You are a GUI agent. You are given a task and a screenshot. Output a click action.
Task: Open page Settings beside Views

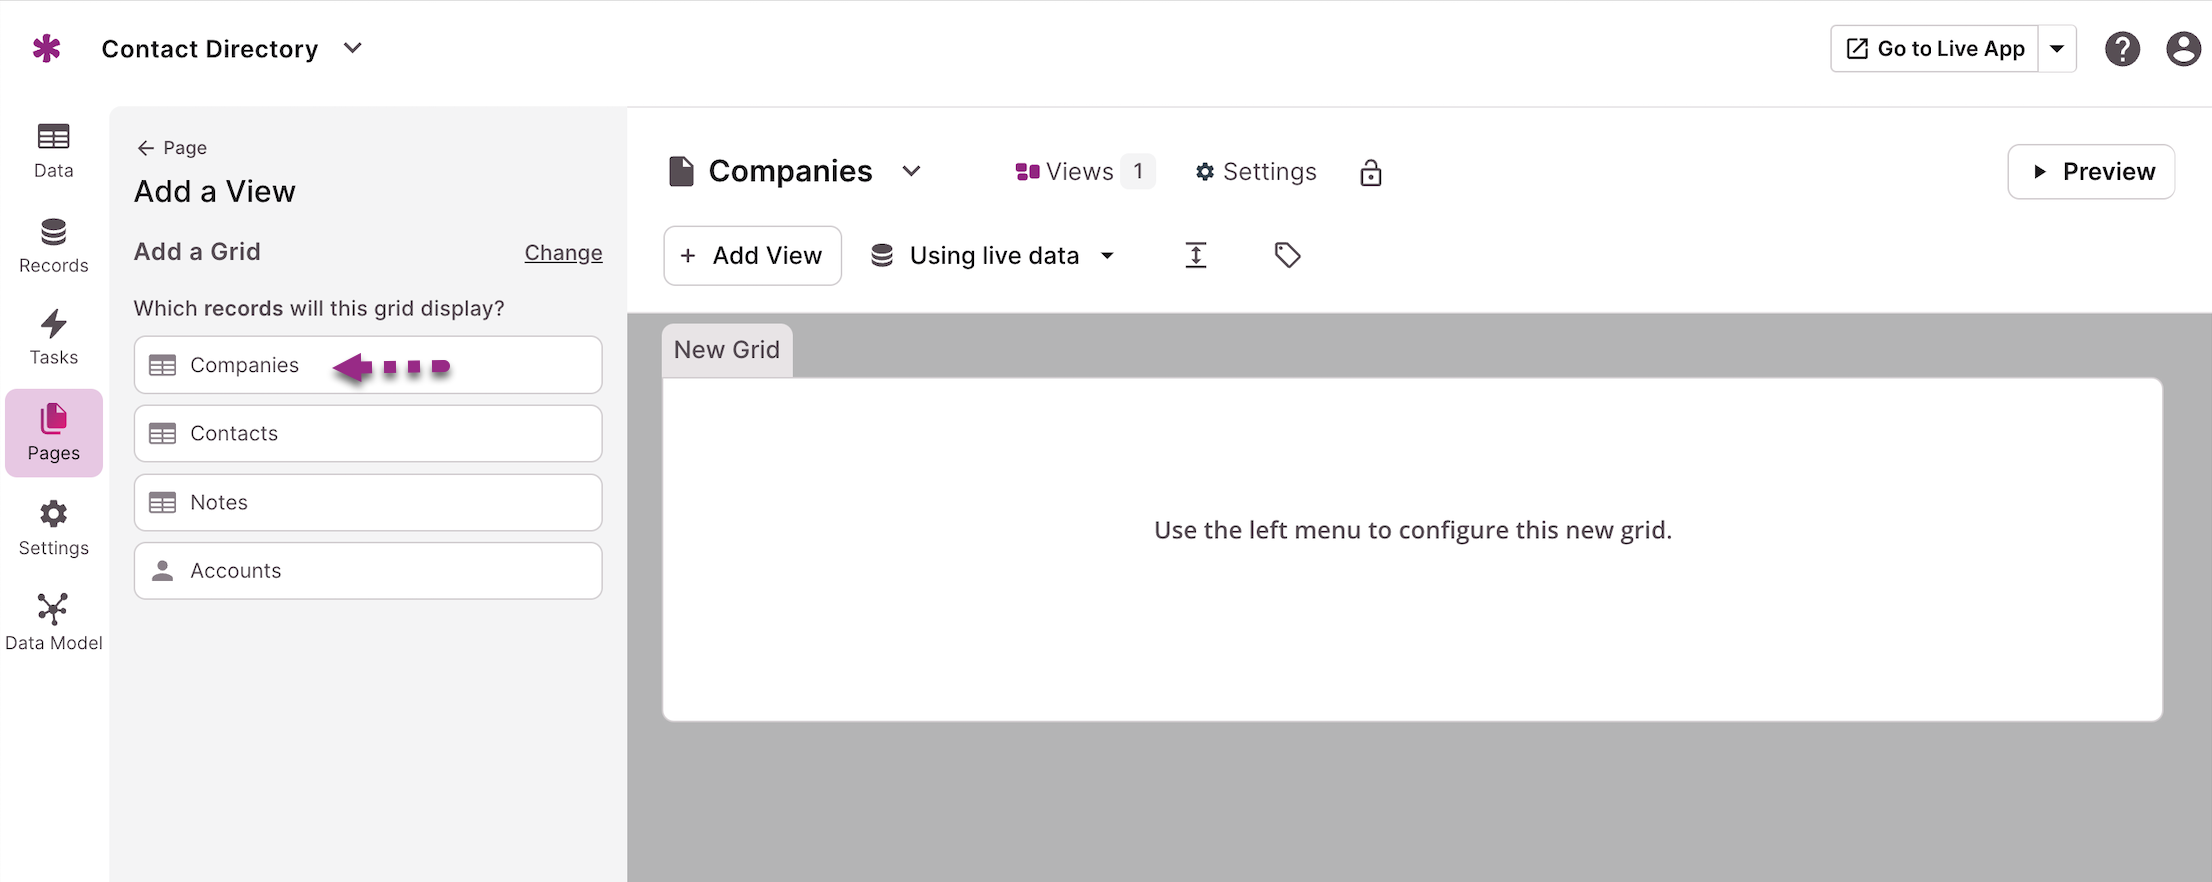coord(1256,172)
